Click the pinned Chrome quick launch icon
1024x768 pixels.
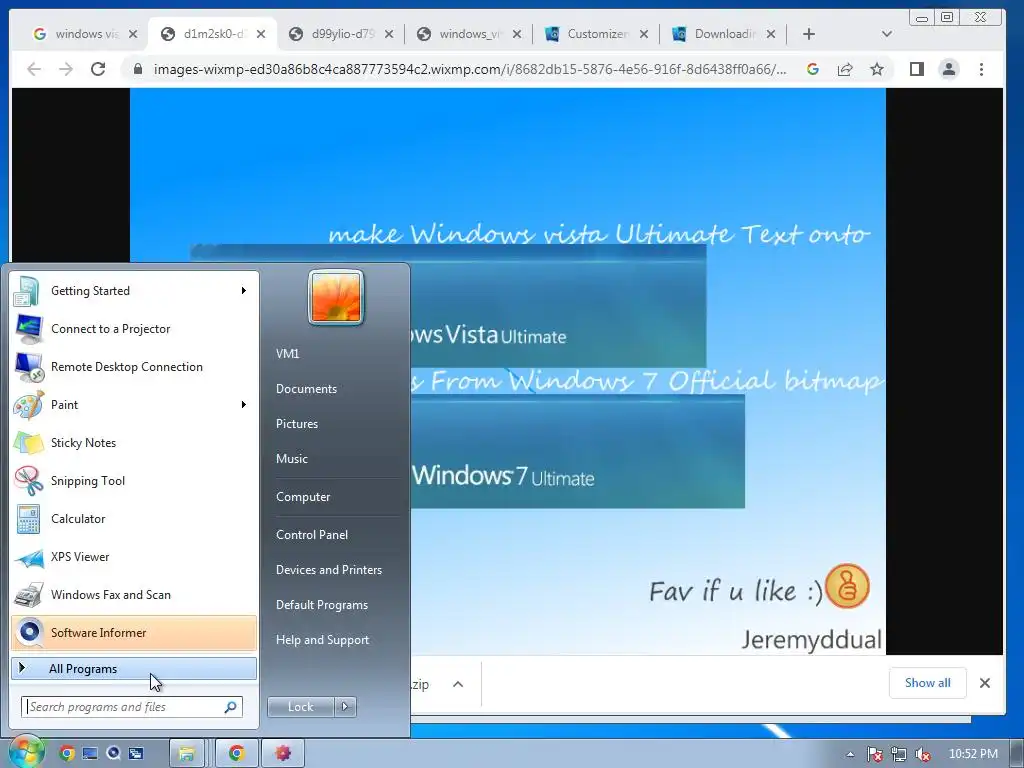coord(67,754)
